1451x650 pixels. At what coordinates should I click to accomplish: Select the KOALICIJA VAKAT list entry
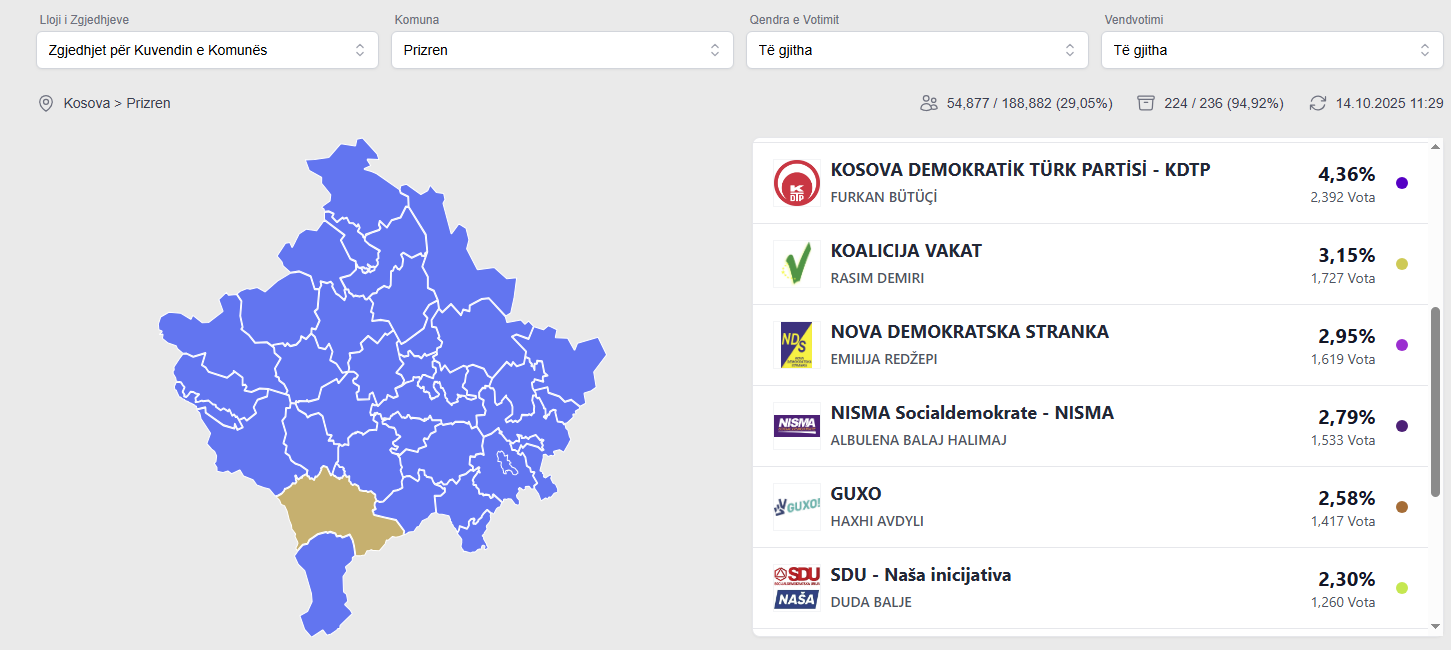click(906, 251)
